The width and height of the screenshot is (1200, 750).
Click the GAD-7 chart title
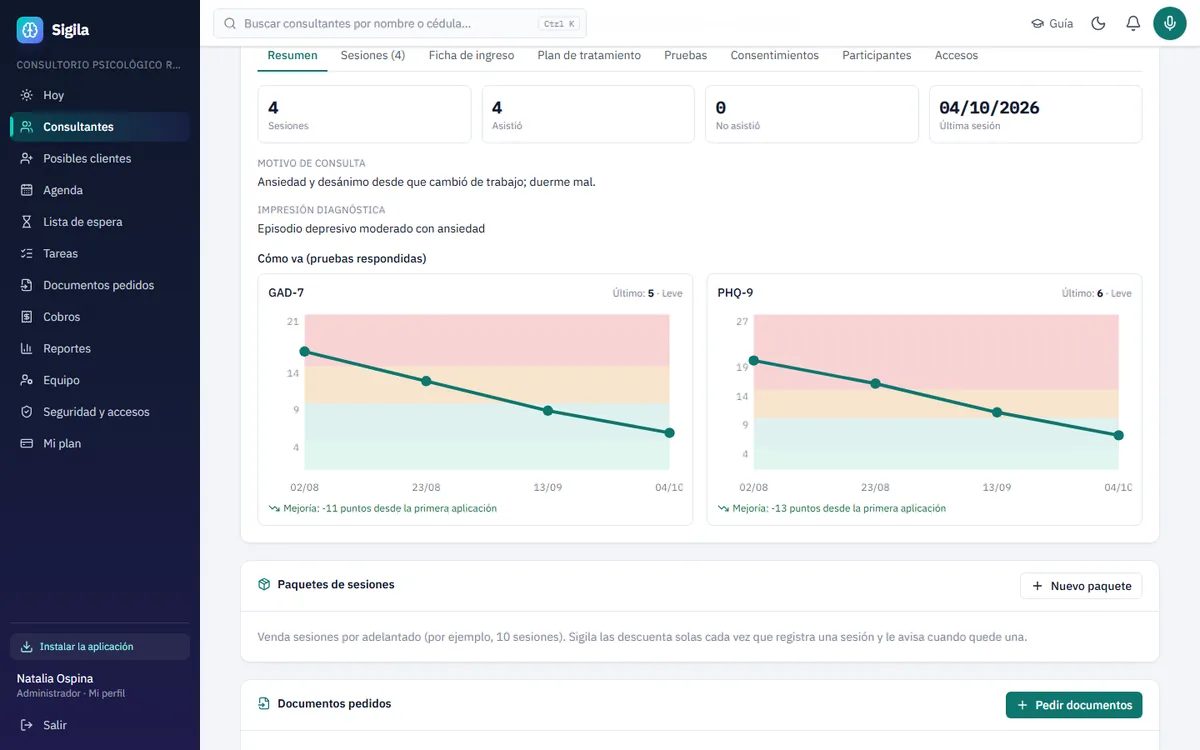(x=286, y=293)
